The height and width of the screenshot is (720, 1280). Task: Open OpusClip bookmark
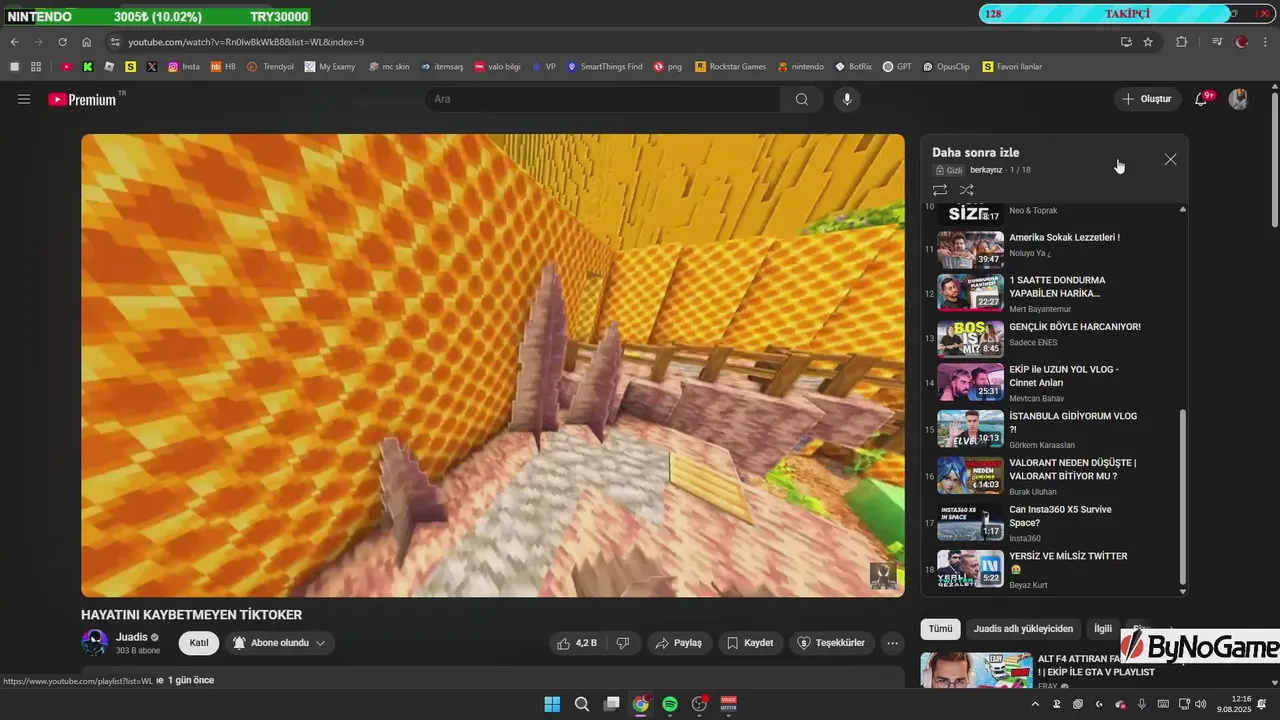(x=946, y=67)
